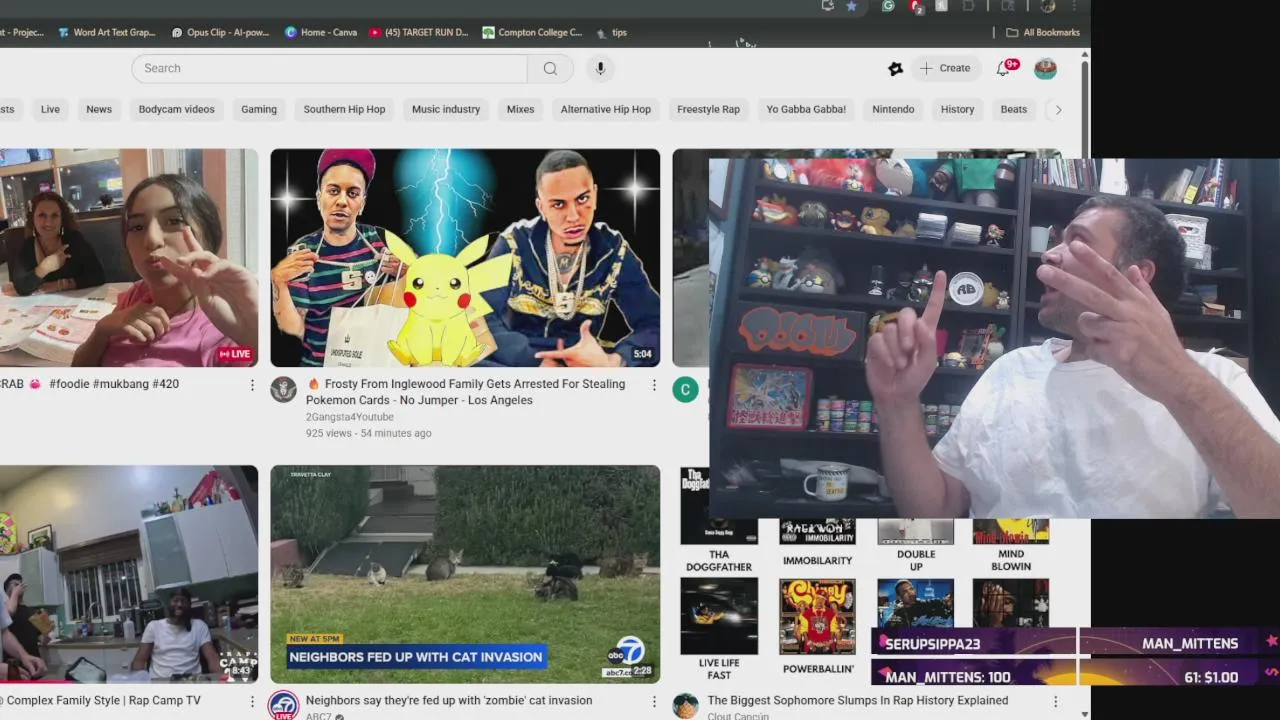Click the Create button

[944, 68]
